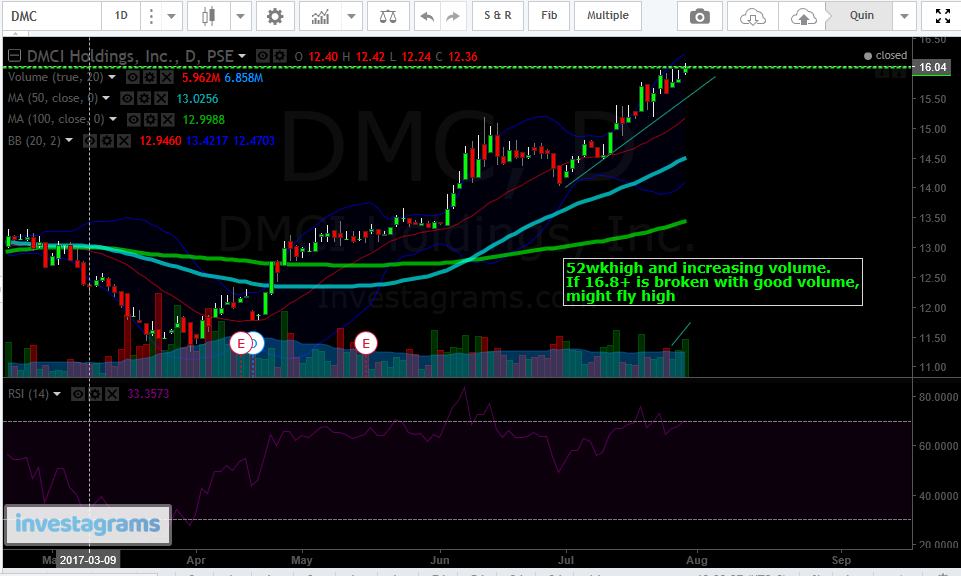Remove the BB indicator
Screen dimensions: 961x576
point(124,141)
